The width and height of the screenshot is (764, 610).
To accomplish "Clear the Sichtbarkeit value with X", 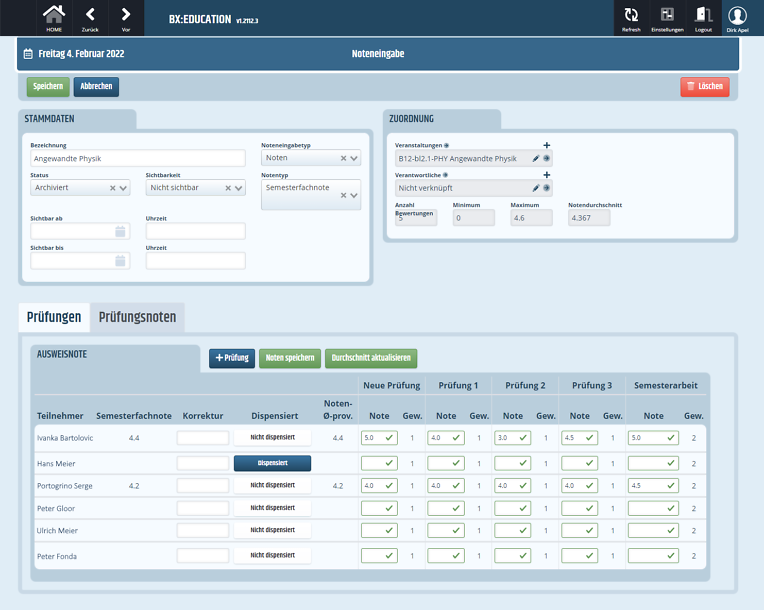I will 228,188.
